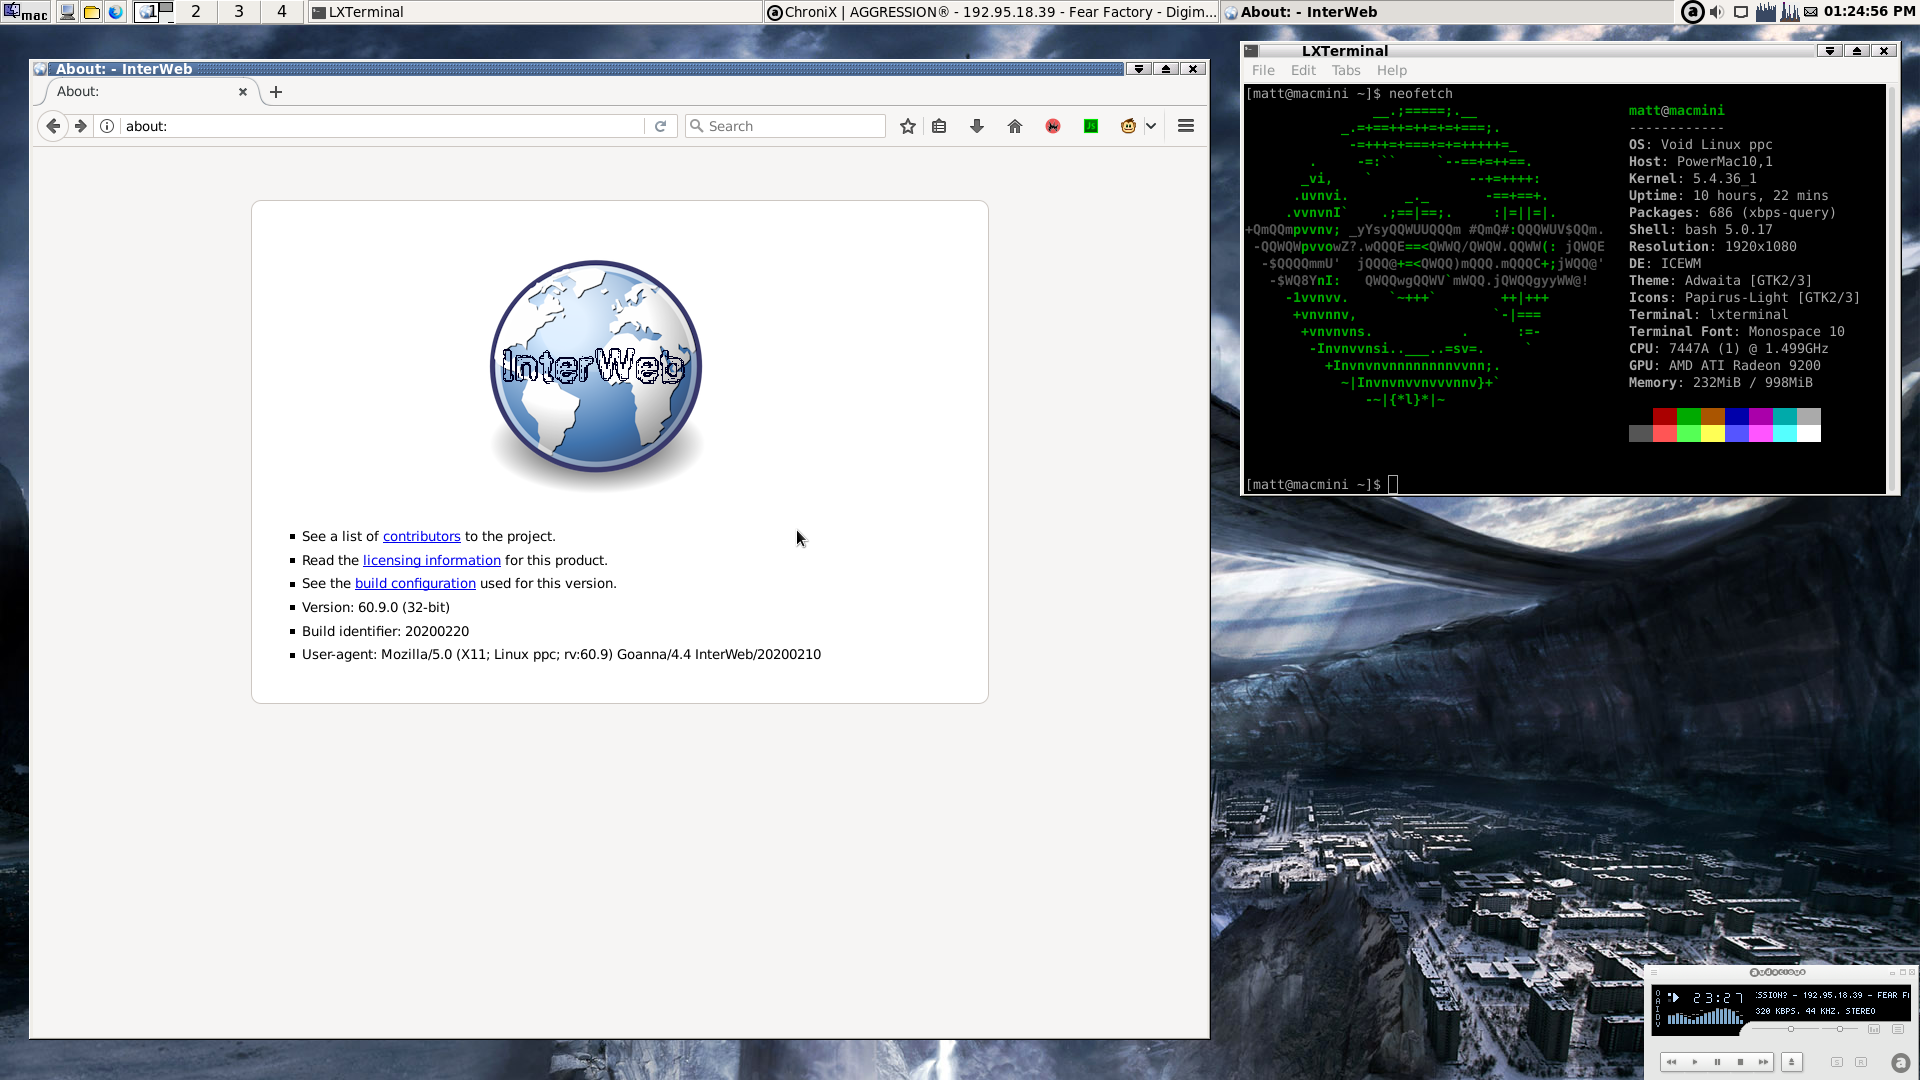Click the monkey-face extension icon
Viewport: 1920px width, 1080px height.
(x=1128, y=126)
